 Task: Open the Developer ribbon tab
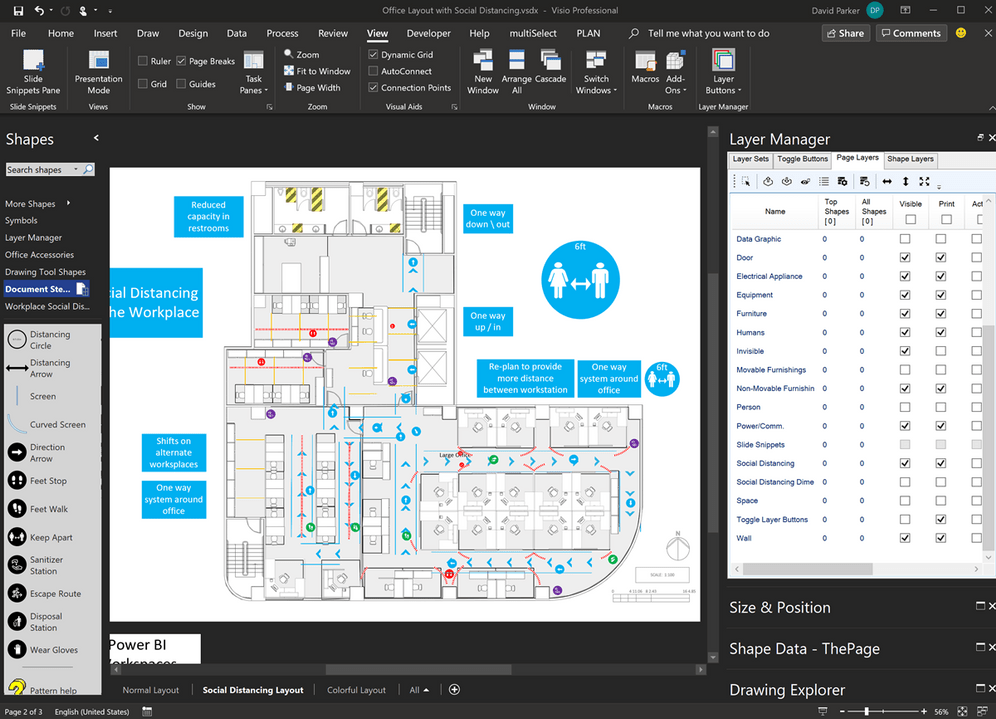(x=428, y=33)
